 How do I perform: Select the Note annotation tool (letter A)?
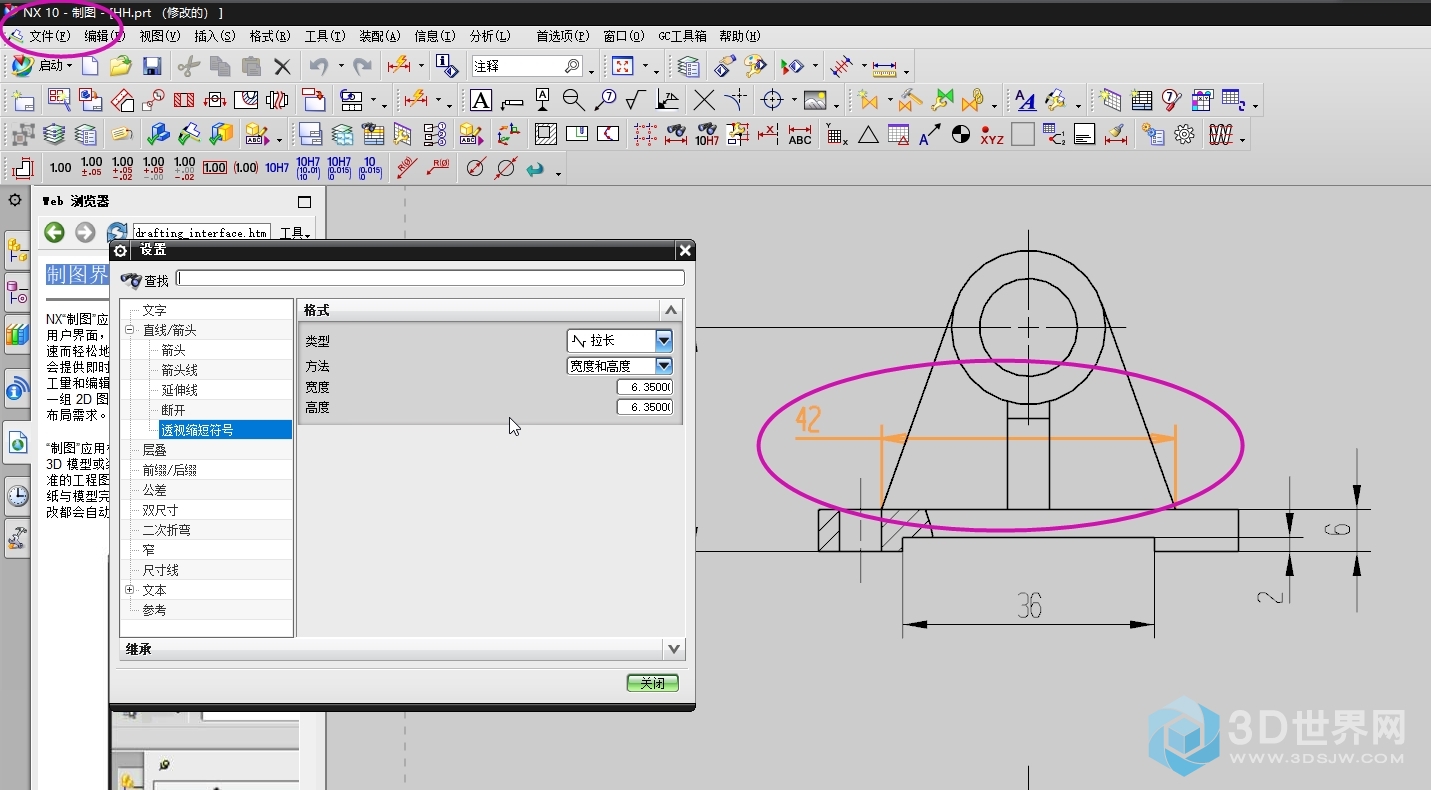481,101
